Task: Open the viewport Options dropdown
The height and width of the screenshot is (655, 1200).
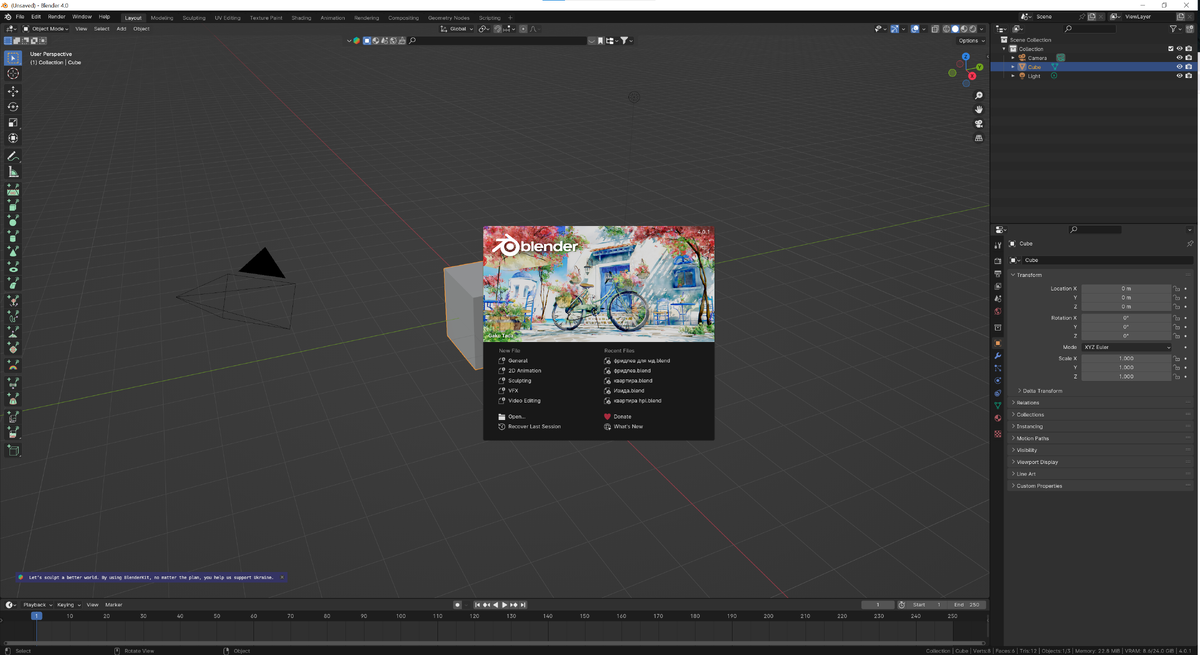Action: tap(970, 41)
